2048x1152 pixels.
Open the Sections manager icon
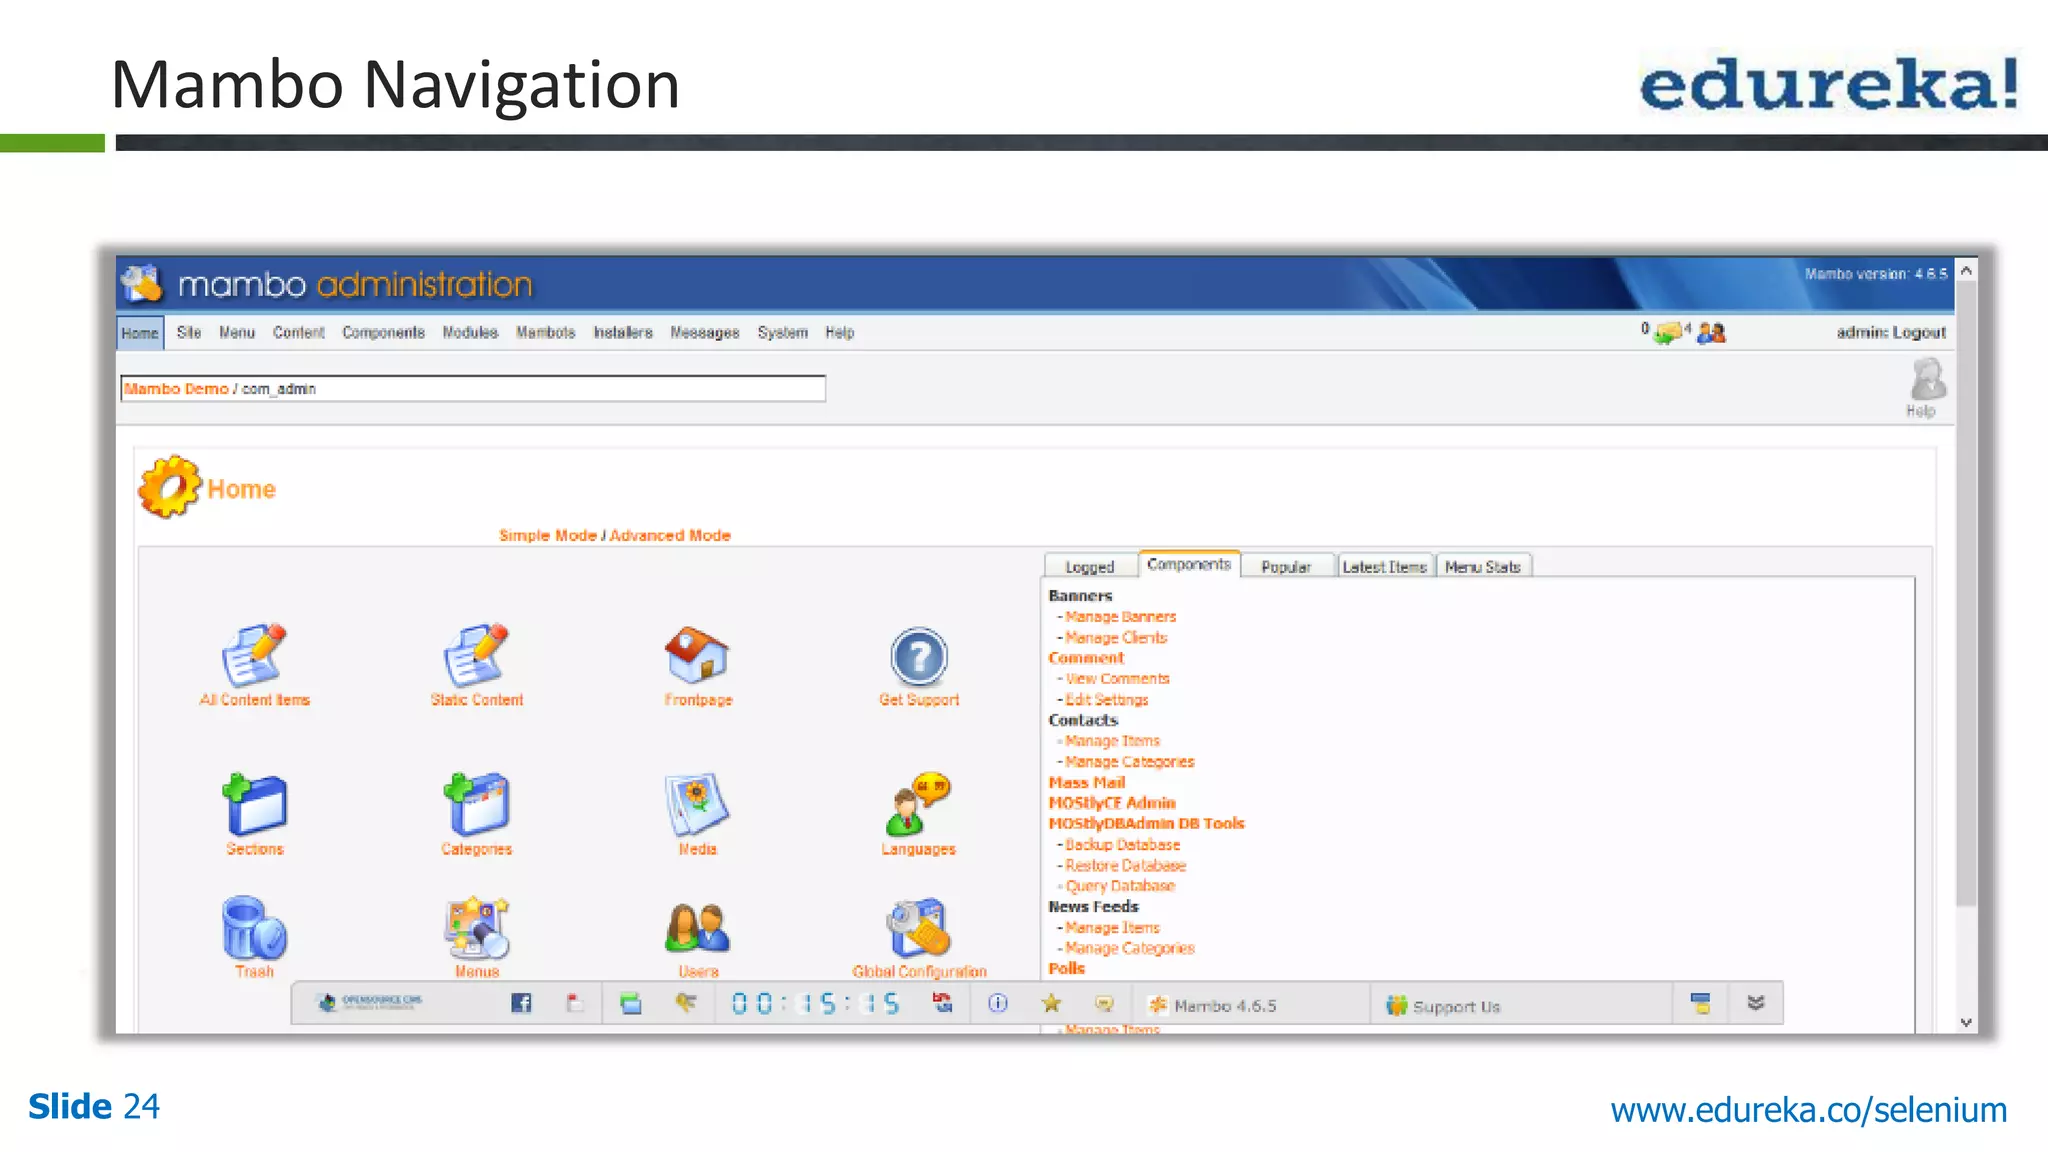click(254, 805)
